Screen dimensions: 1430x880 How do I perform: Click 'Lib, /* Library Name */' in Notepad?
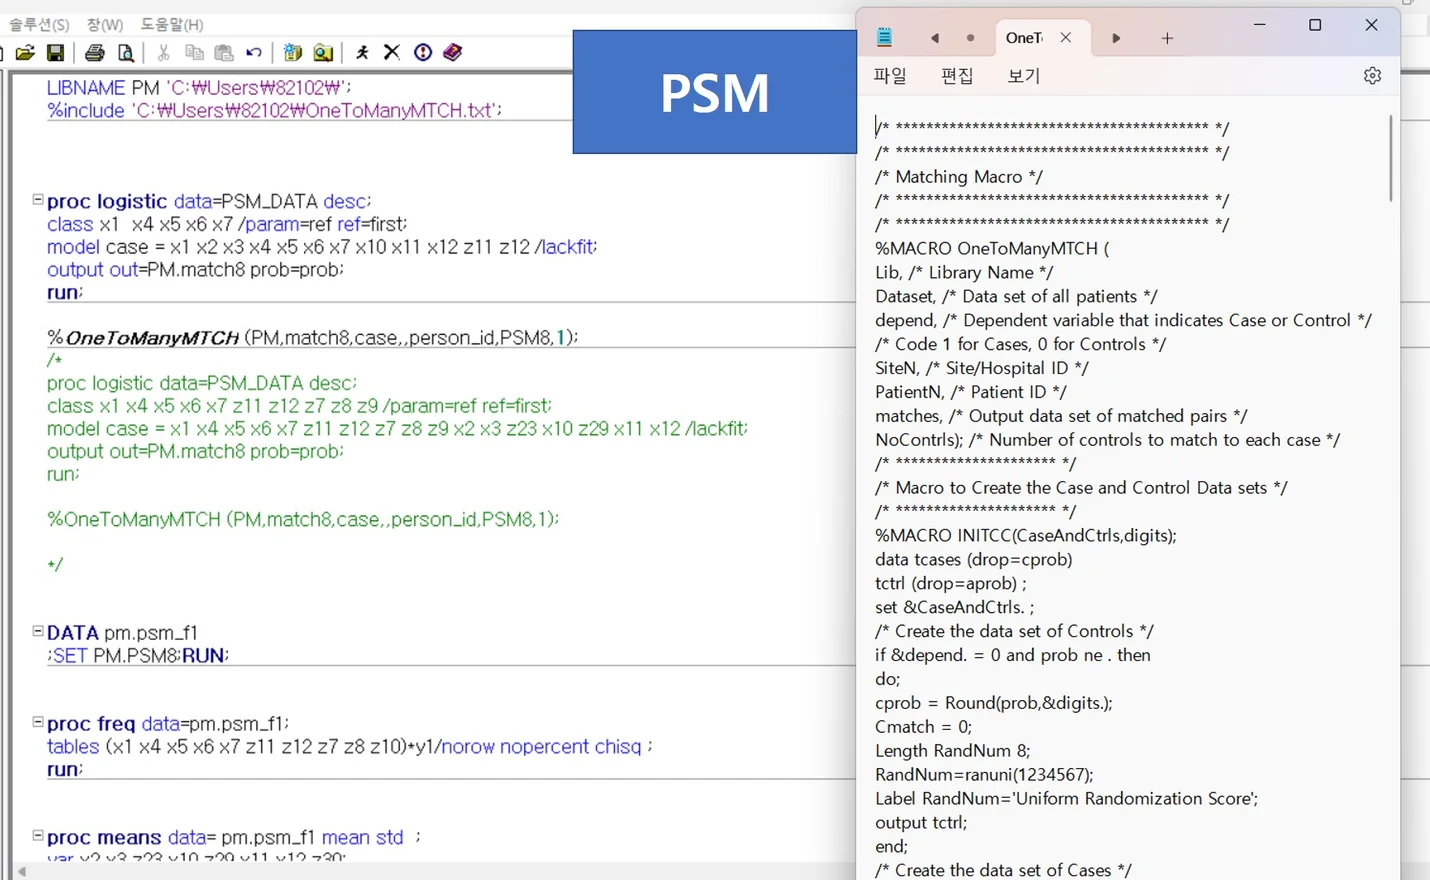click(964, 273)
